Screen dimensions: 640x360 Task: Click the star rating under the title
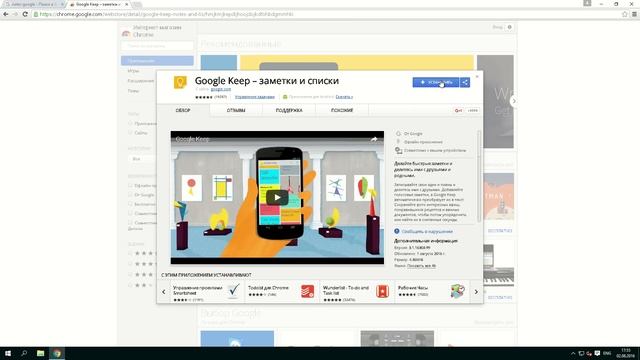tap(204, 97)
